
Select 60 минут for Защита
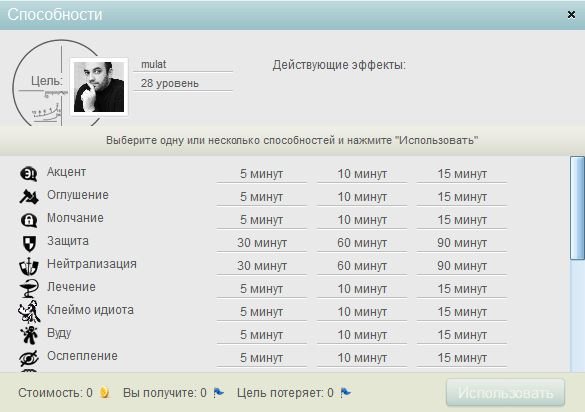coord(362,243)
